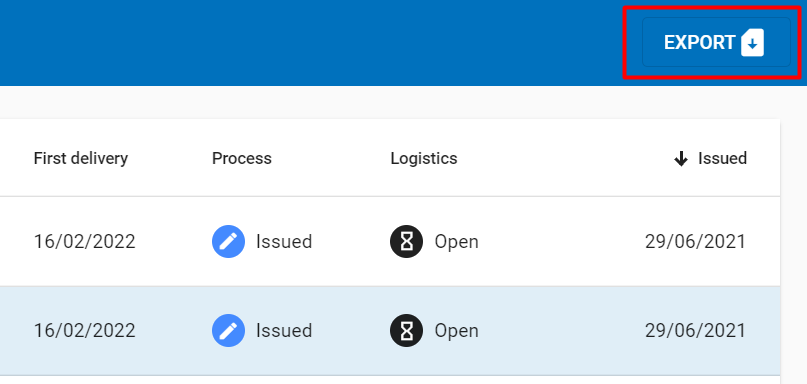Sort by the Issued column arrow
Image resolution: width=807 pixels, height=384 pixels.
tap(681, 159)
